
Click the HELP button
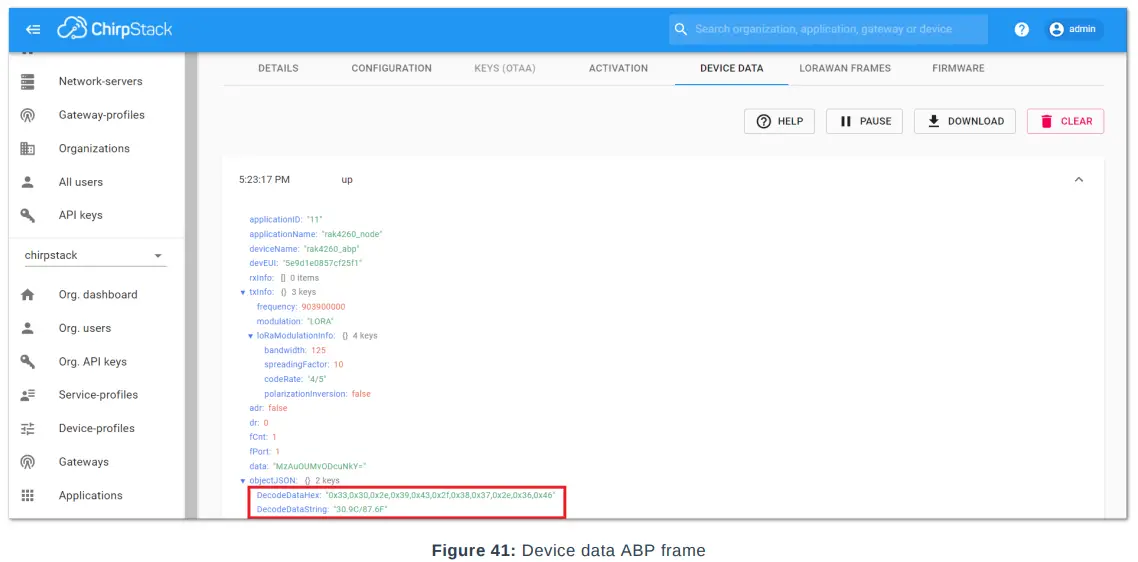tap(779, 121)
